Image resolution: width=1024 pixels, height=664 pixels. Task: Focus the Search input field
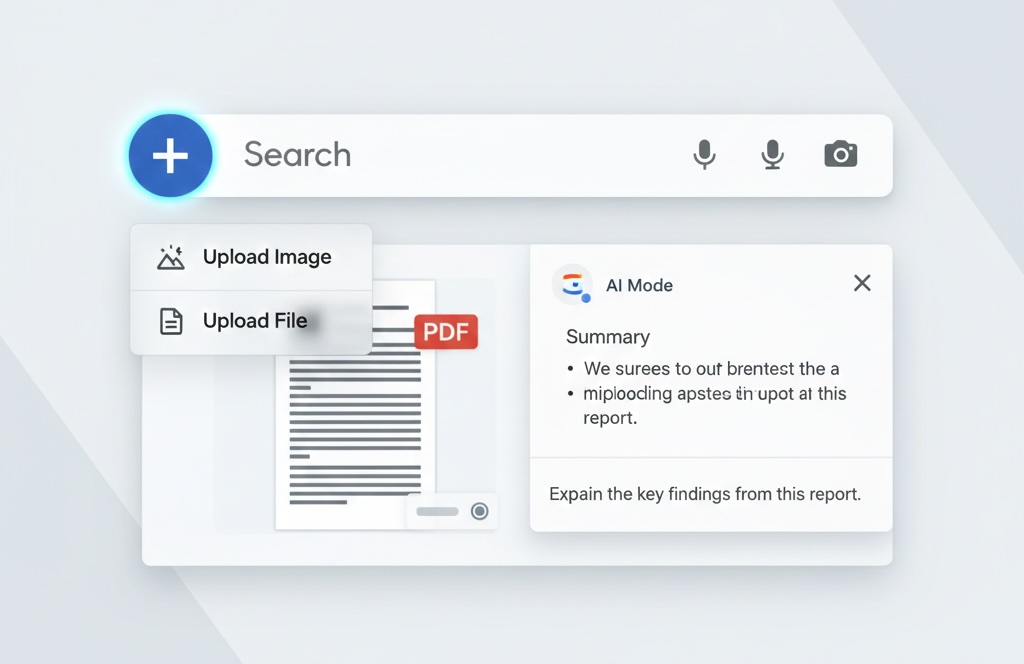tap(450, 155)
